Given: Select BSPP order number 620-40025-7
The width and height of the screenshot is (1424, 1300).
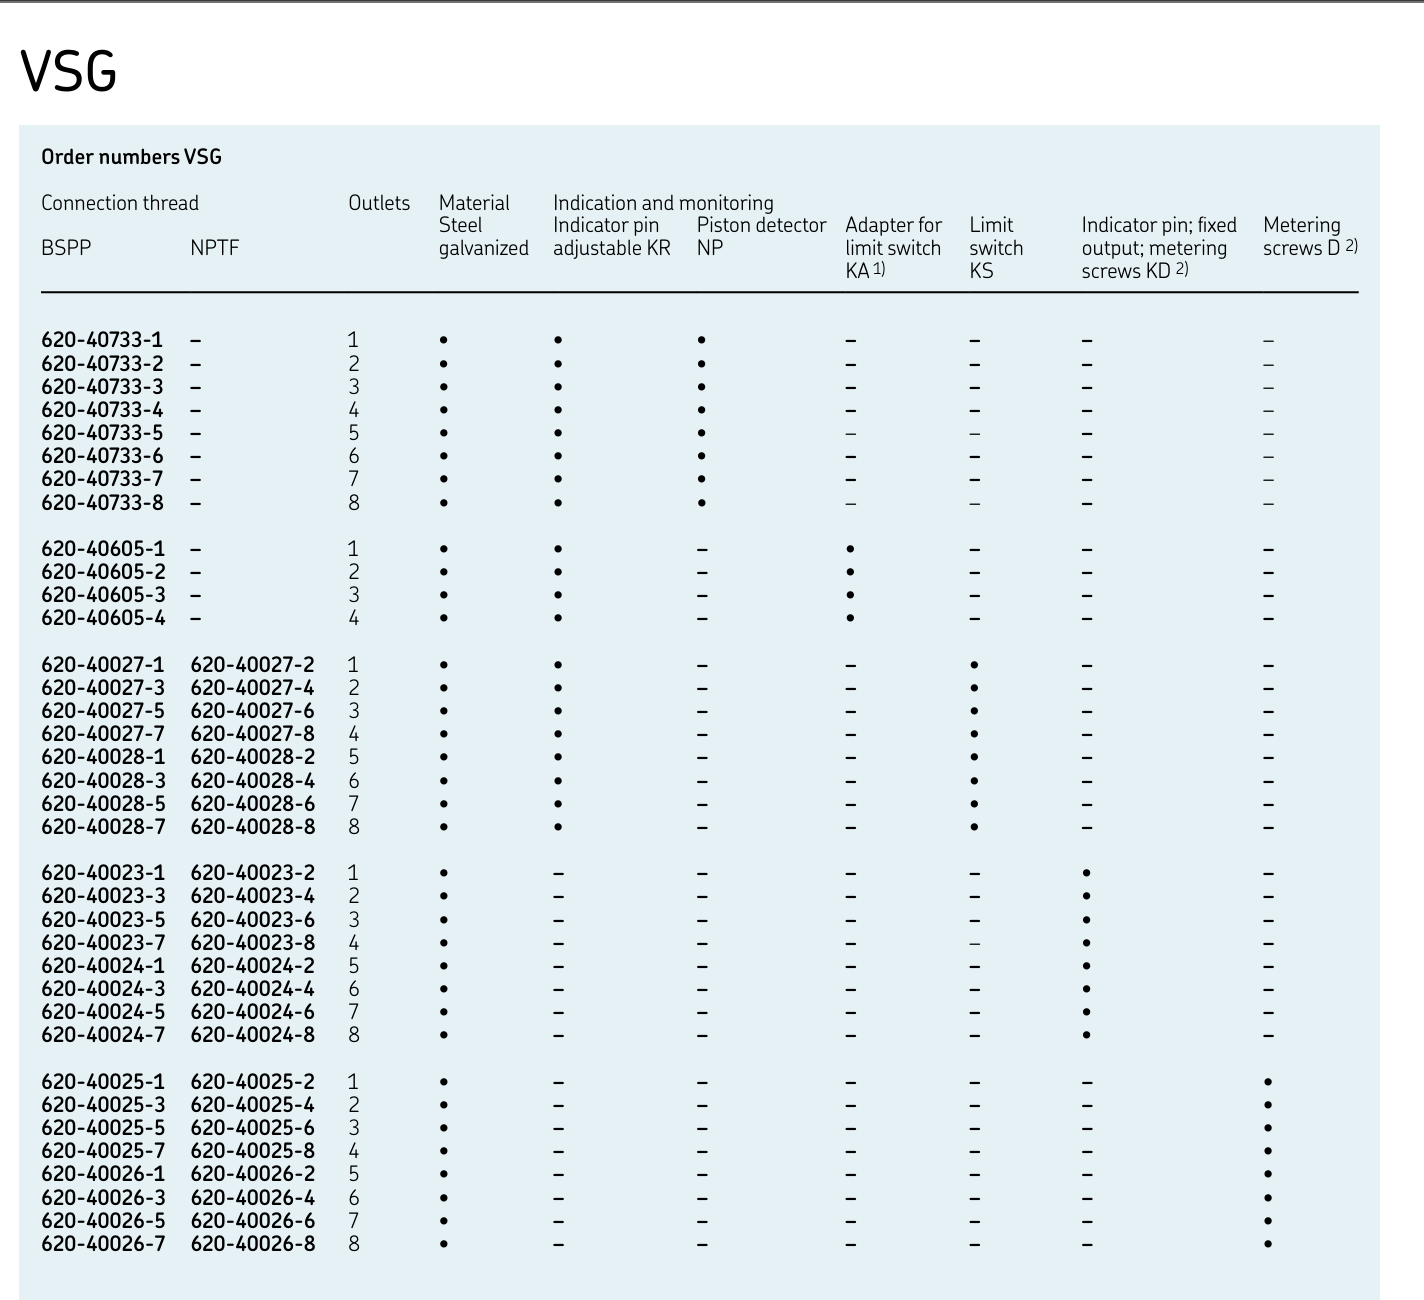Looking at the screenshot, I should 103,1151.
